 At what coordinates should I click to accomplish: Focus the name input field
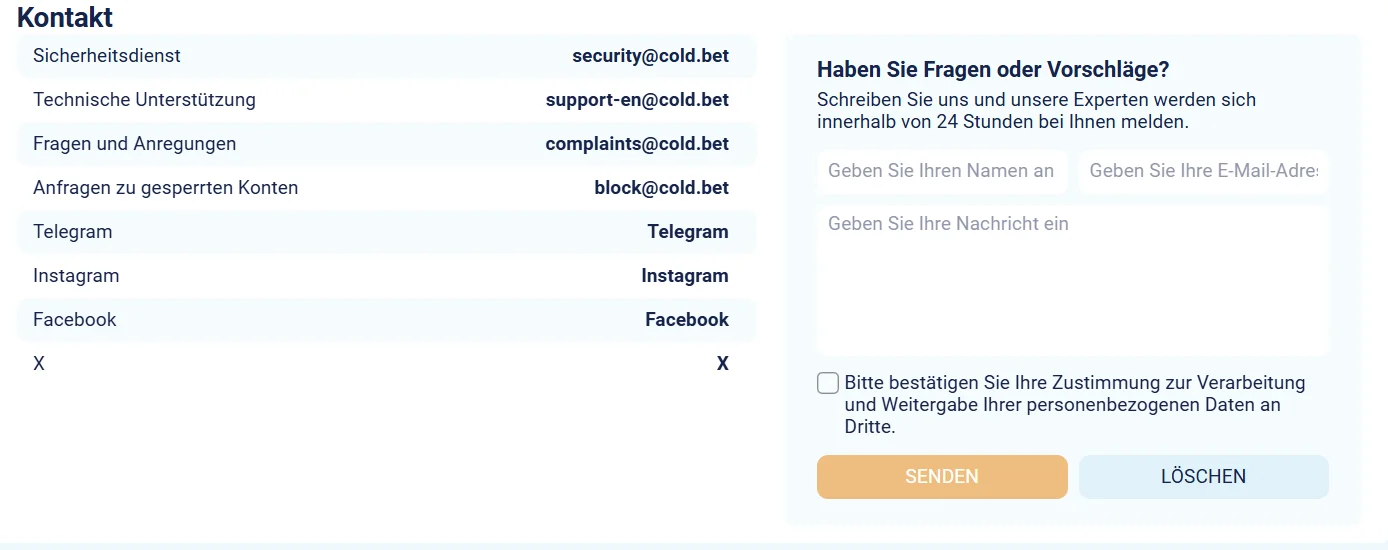(x=942, y=171)
